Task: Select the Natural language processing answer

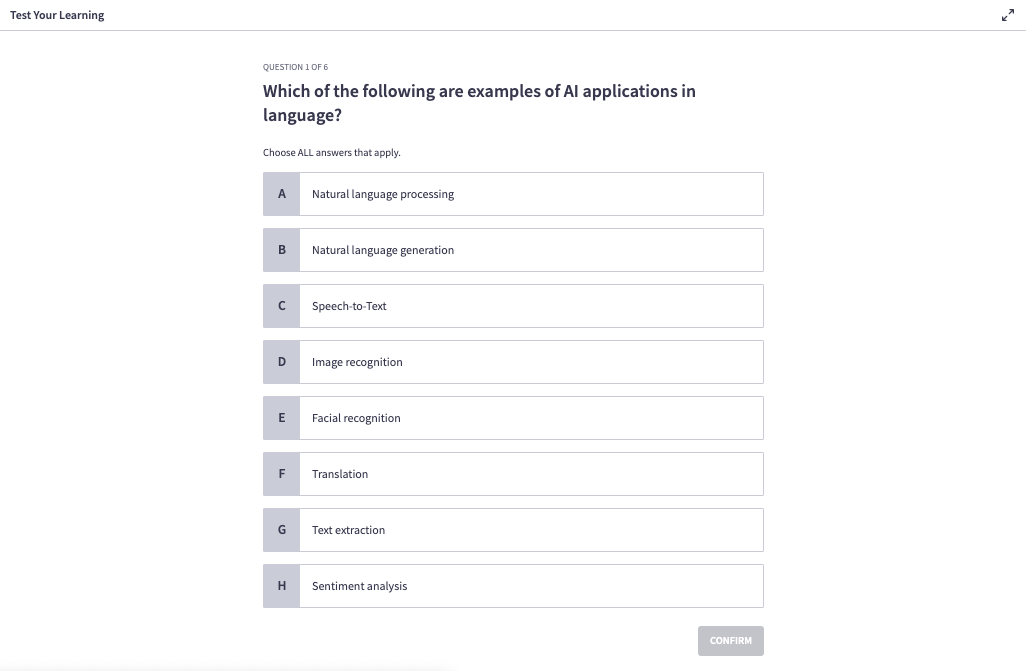Action: coord(513,194)
